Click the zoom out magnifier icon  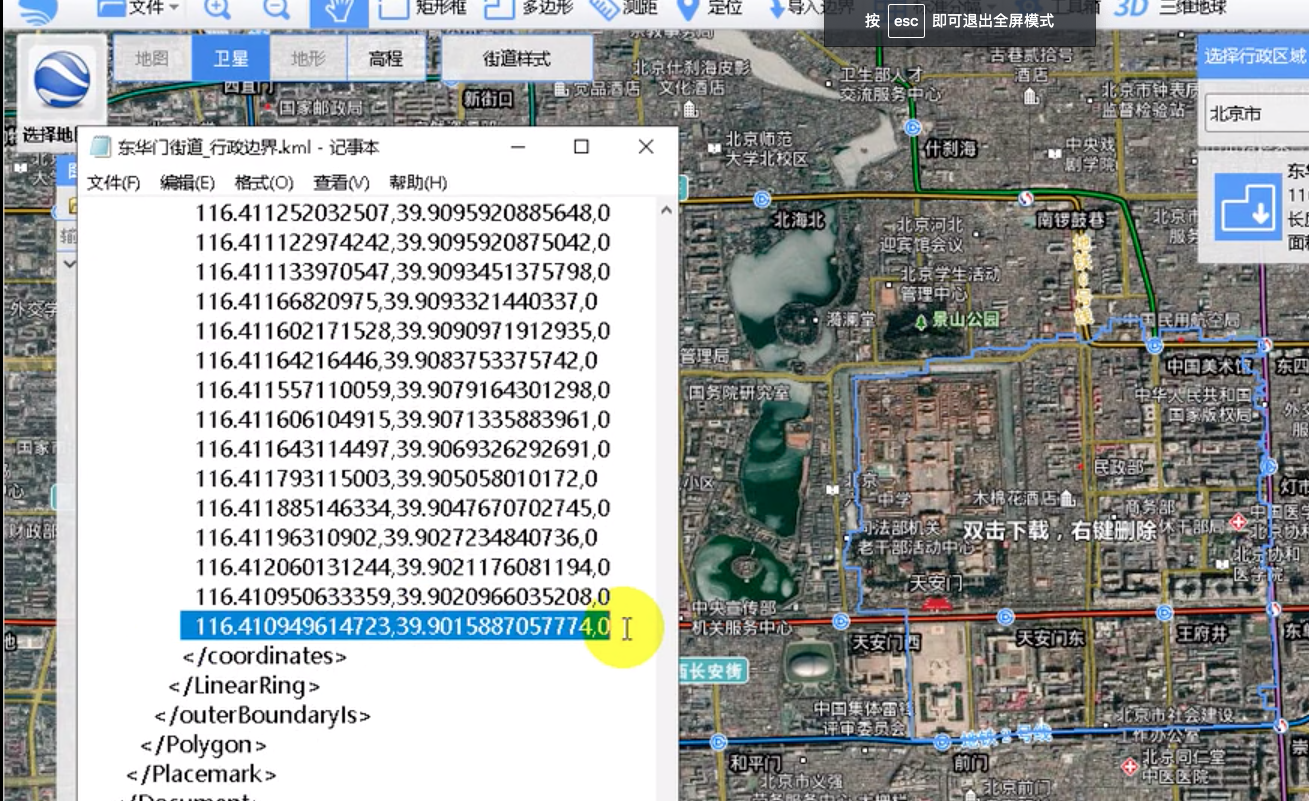(276, 9)
